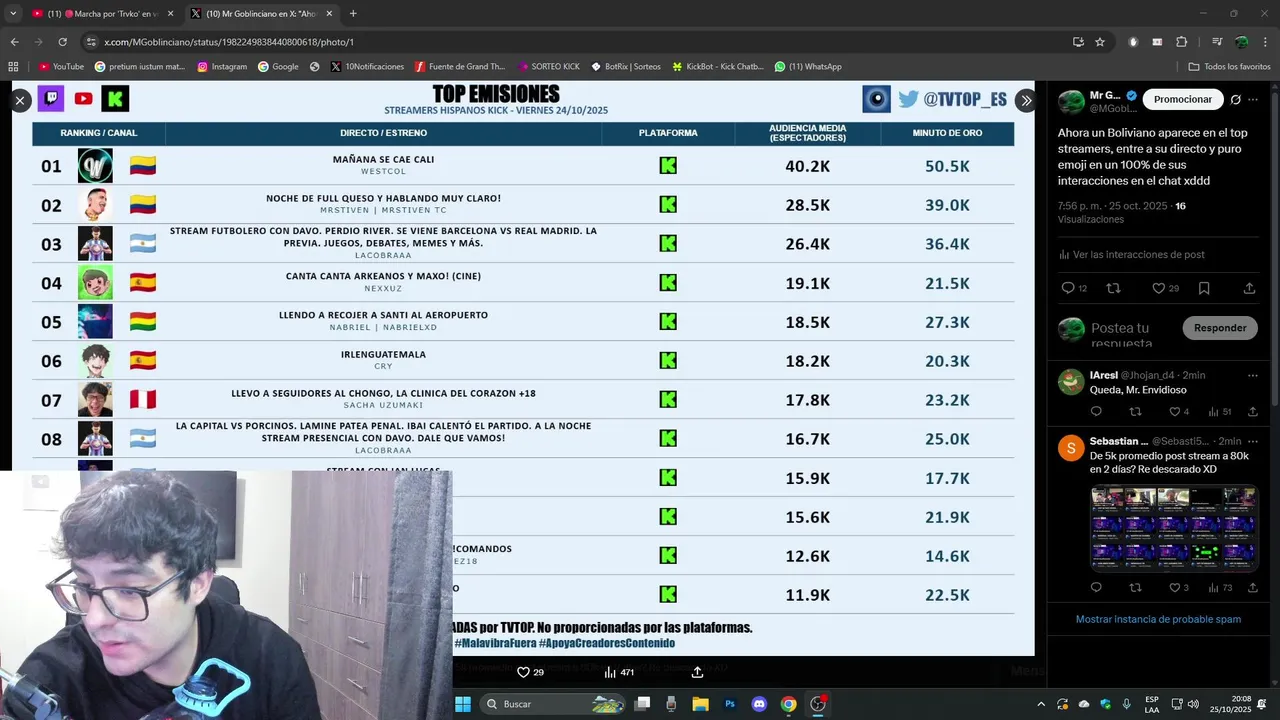This screenshot has height=720, width=1280.
Task: Open the Extensions puzzle-piece menu
Action: [1182, 42]
